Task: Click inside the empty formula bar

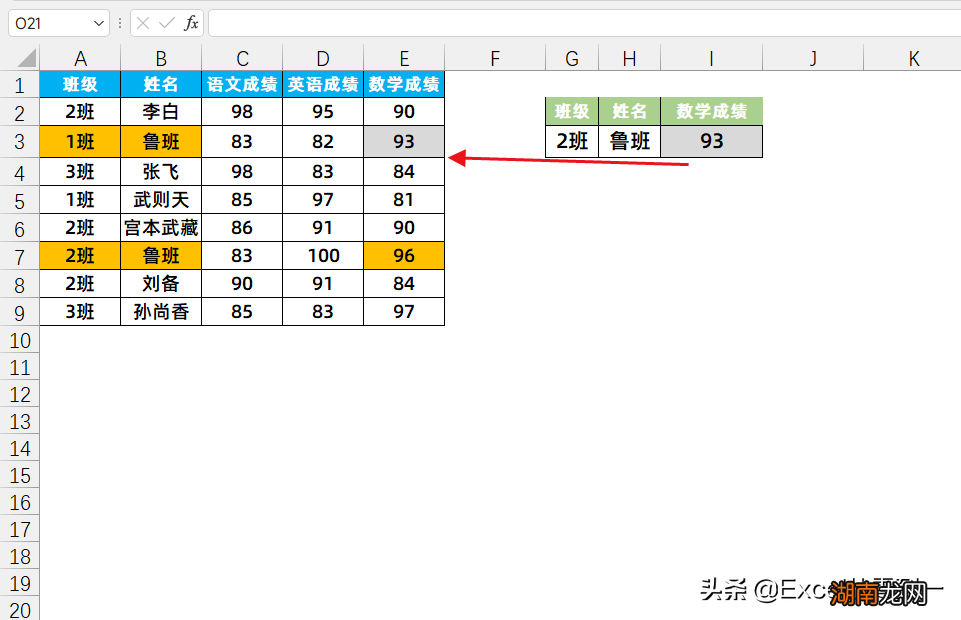Action: 400,22
